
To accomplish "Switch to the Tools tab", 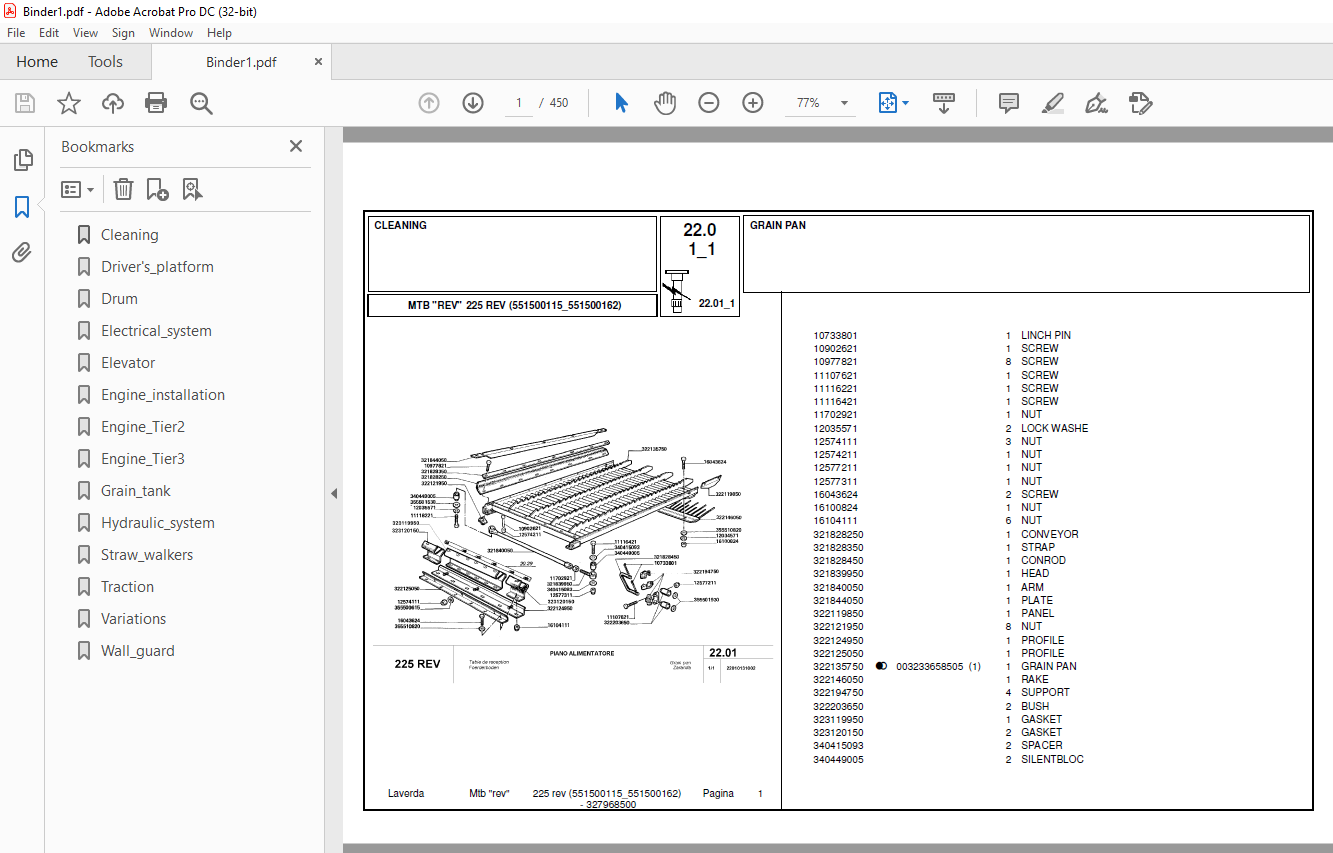I will [105, 62].
